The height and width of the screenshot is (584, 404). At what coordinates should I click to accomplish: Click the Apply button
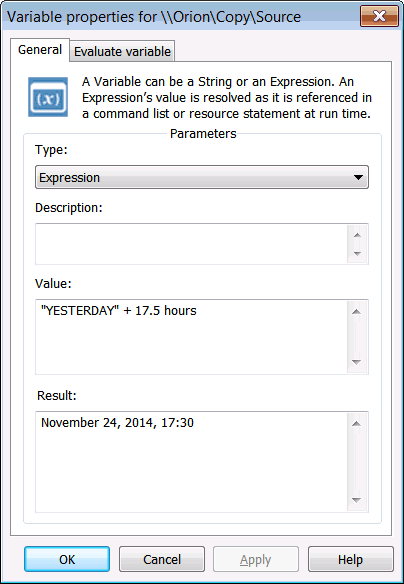[x=256, y=559]
